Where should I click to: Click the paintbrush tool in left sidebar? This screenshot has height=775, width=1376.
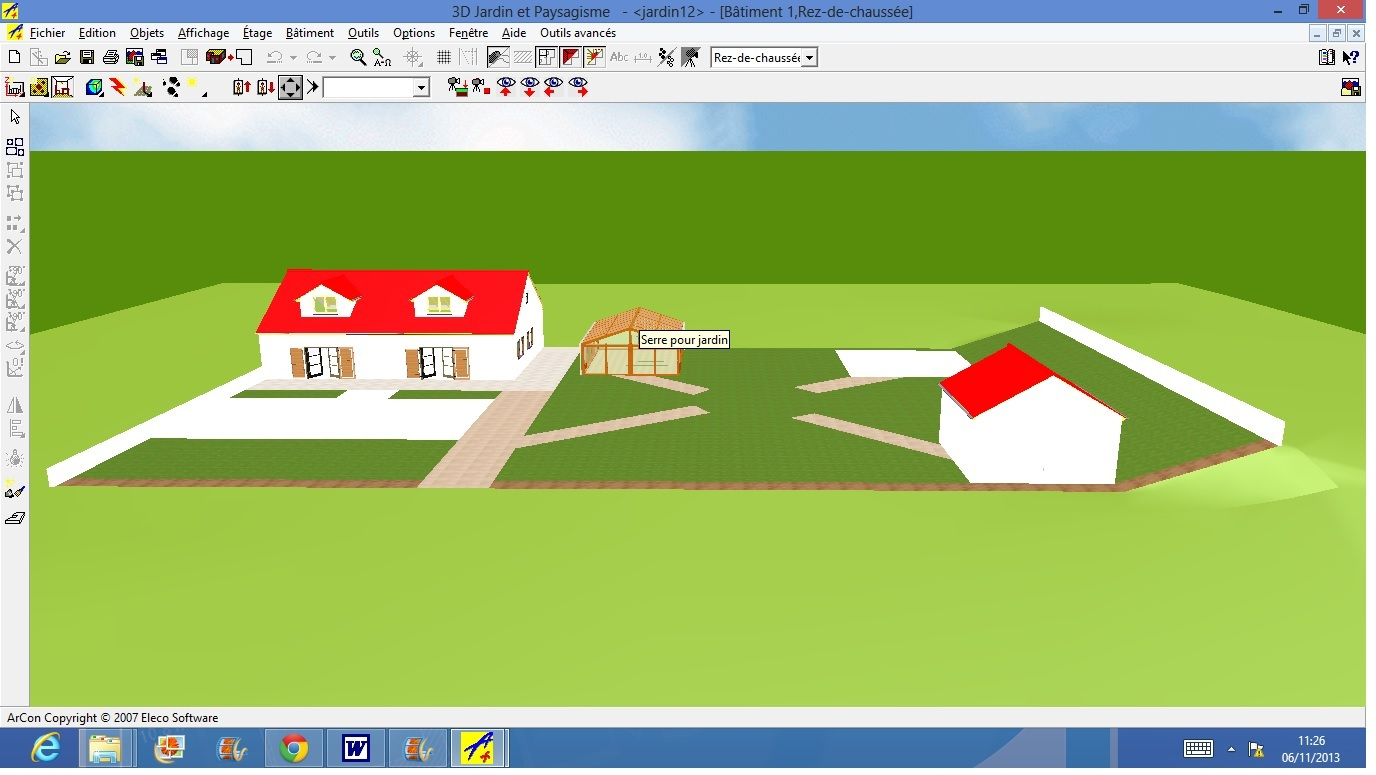click(15, 490)
